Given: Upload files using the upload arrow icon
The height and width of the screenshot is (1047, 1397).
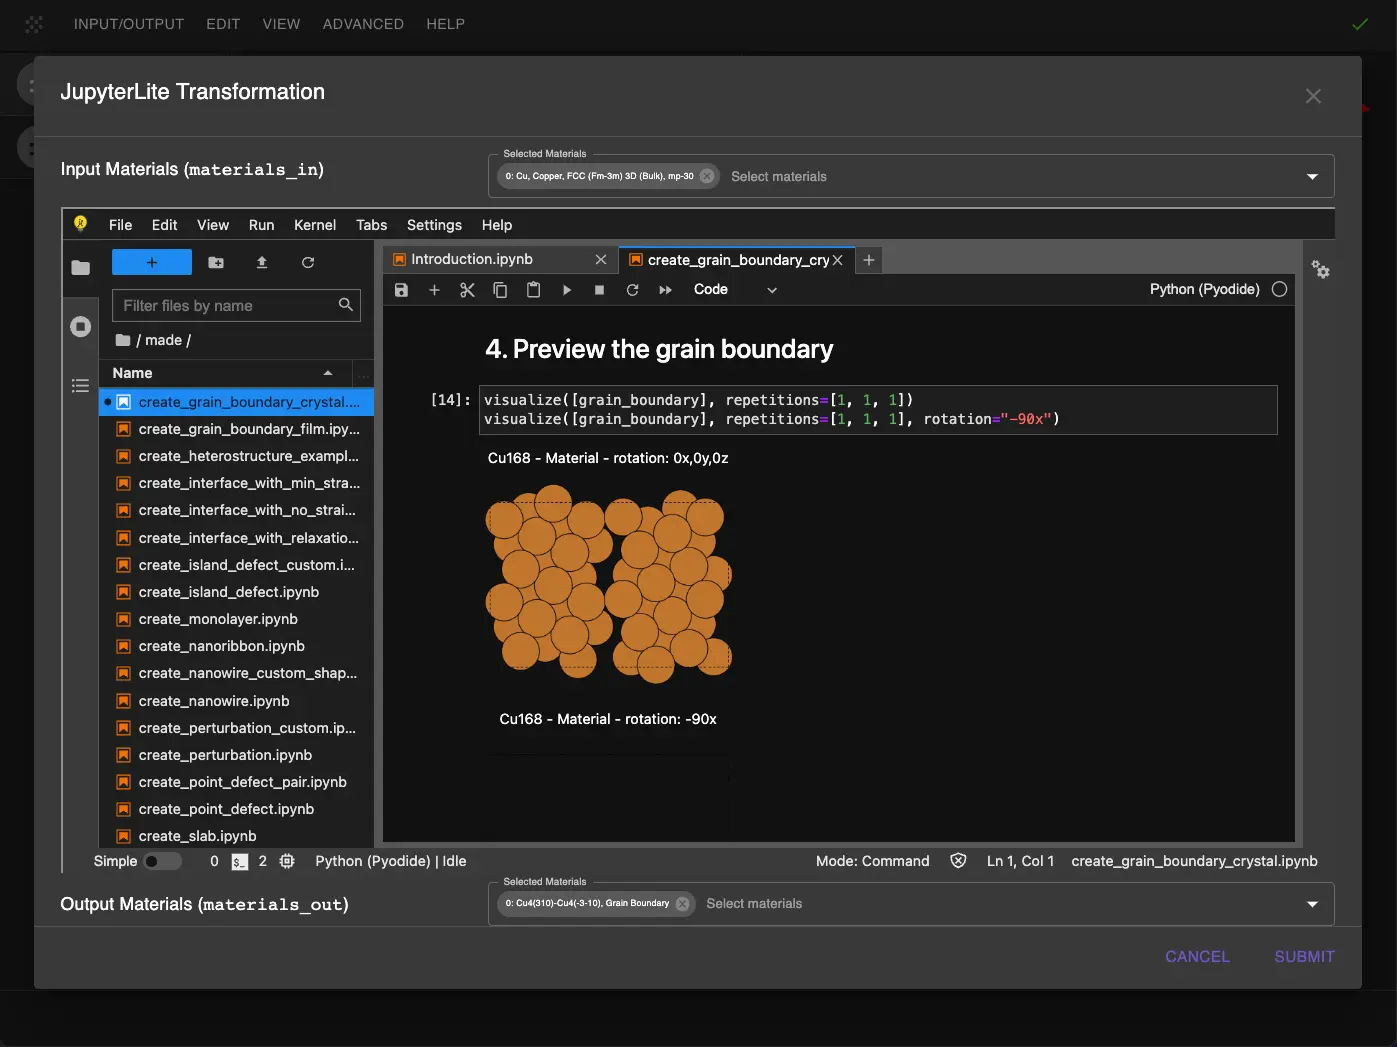Looking at the screenshot, I should coord(262,262).
